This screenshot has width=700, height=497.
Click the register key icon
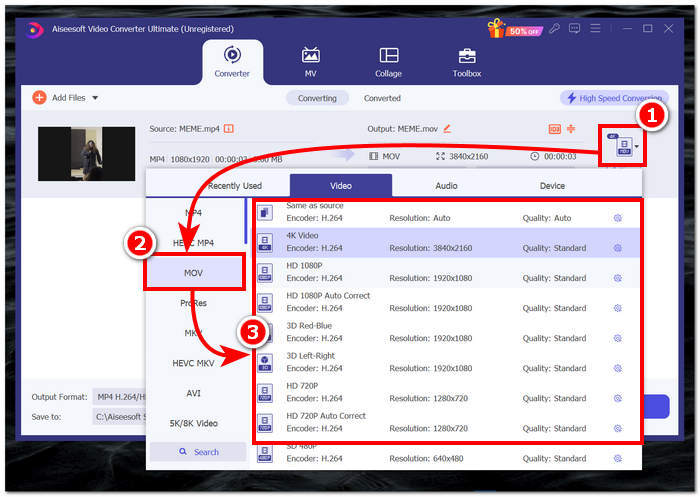[554, 29]
